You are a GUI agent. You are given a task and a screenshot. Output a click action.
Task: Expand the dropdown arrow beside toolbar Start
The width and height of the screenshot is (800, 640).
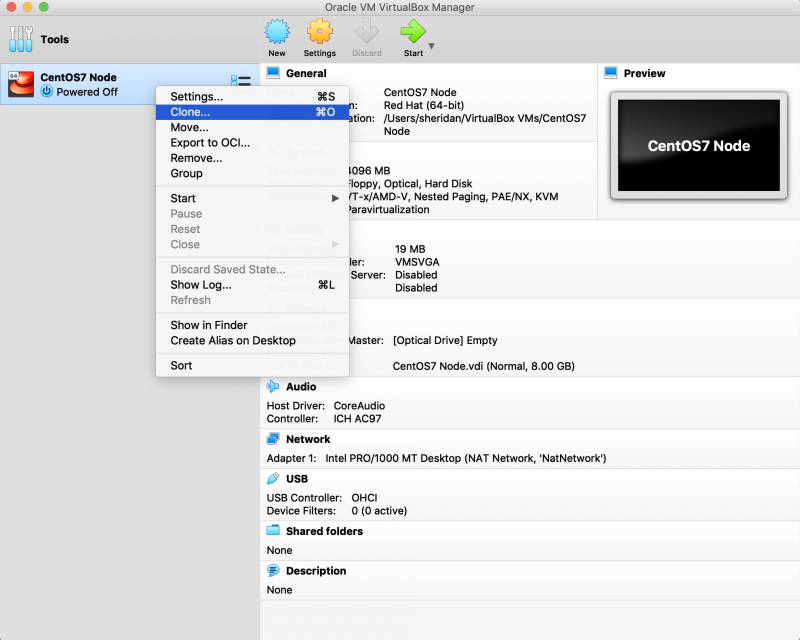tap(432, 46)
